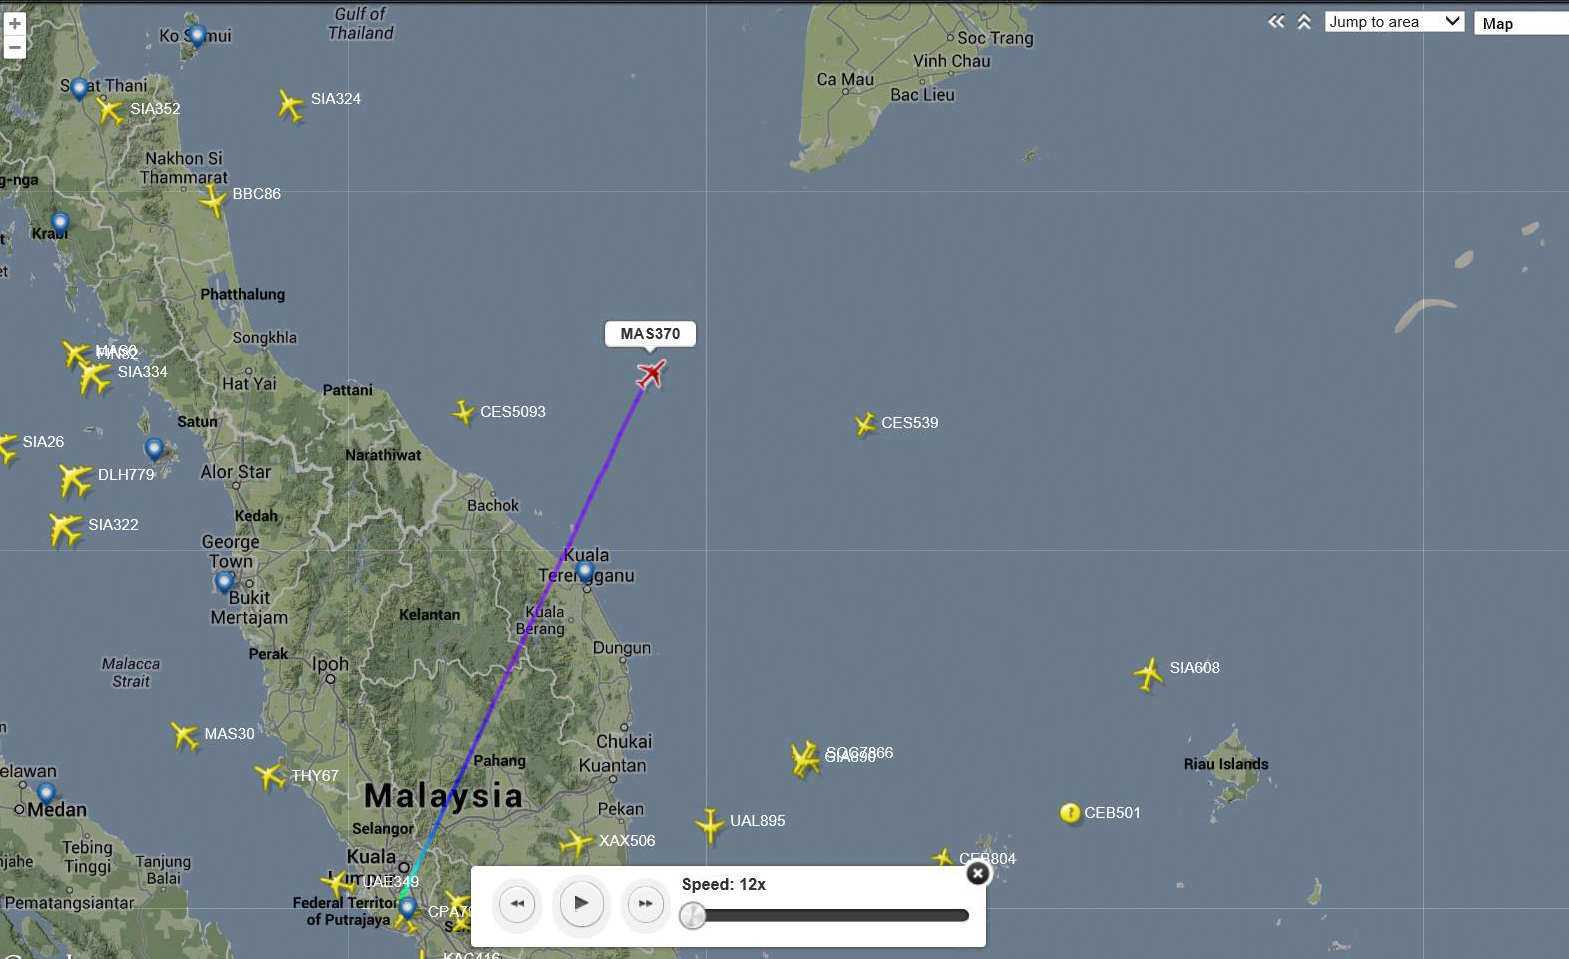Zoom out the map with minus button

pos(15,47)
